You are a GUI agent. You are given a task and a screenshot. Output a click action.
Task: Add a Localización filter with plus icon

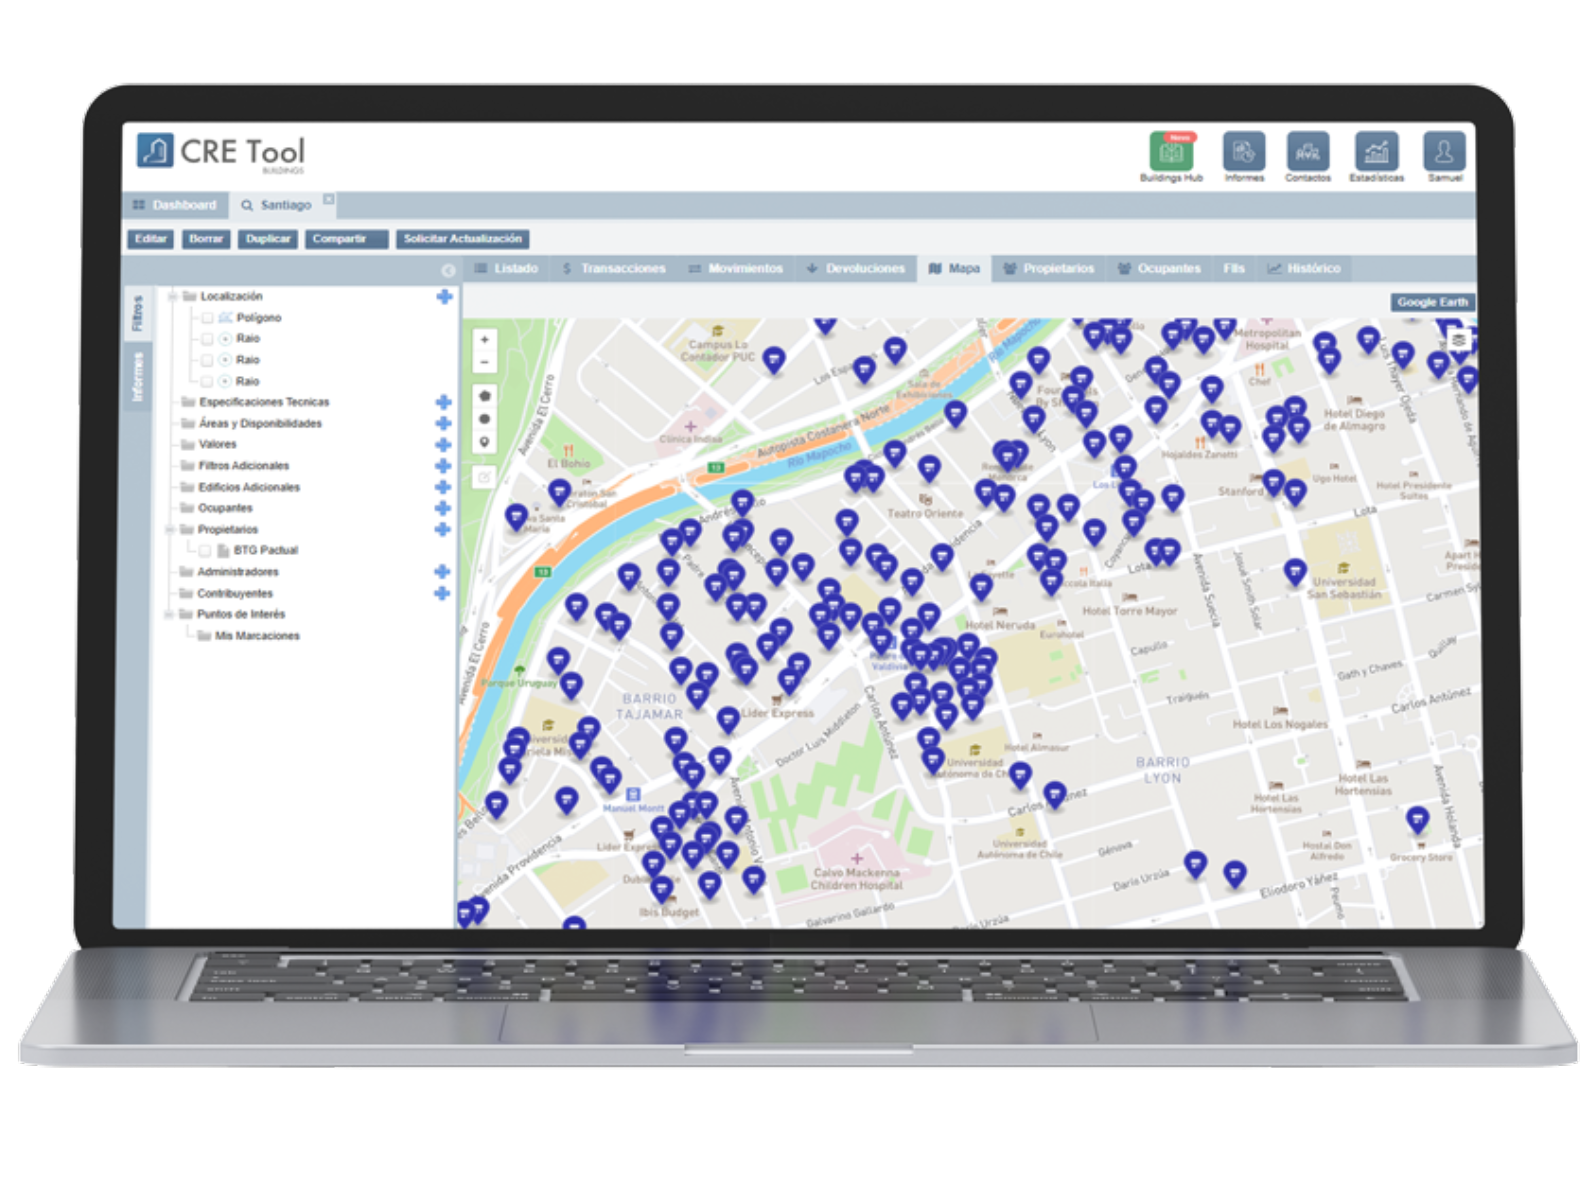[x=444, y=297]
